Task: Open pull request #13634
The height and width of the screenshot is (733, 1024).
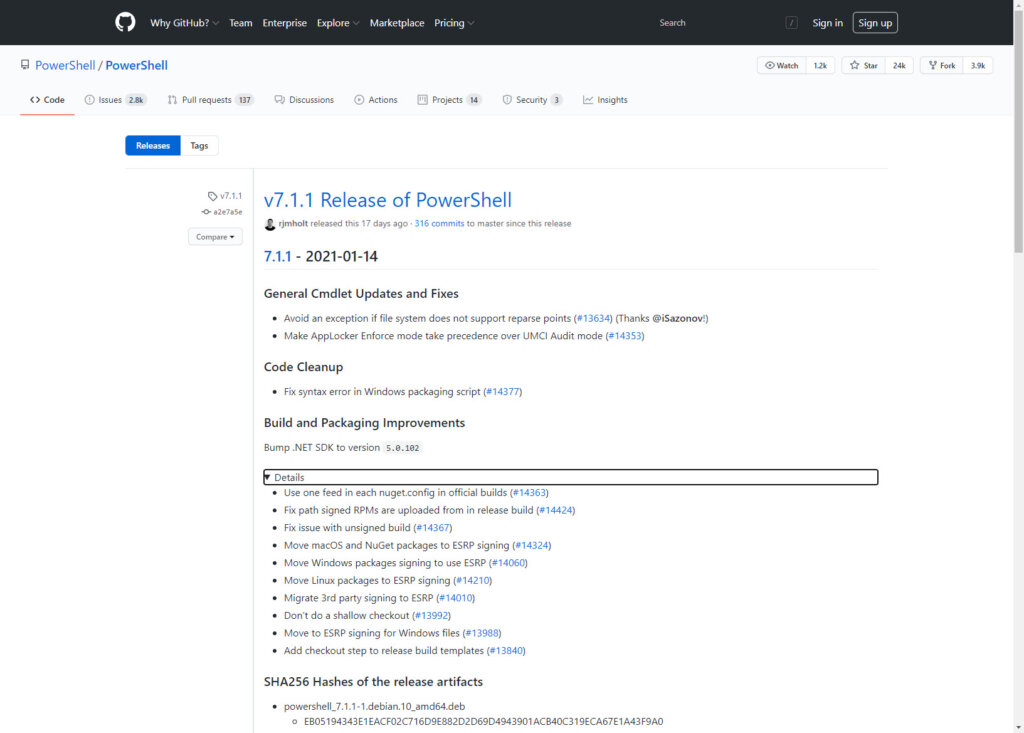Action: (x=594, y=318)
